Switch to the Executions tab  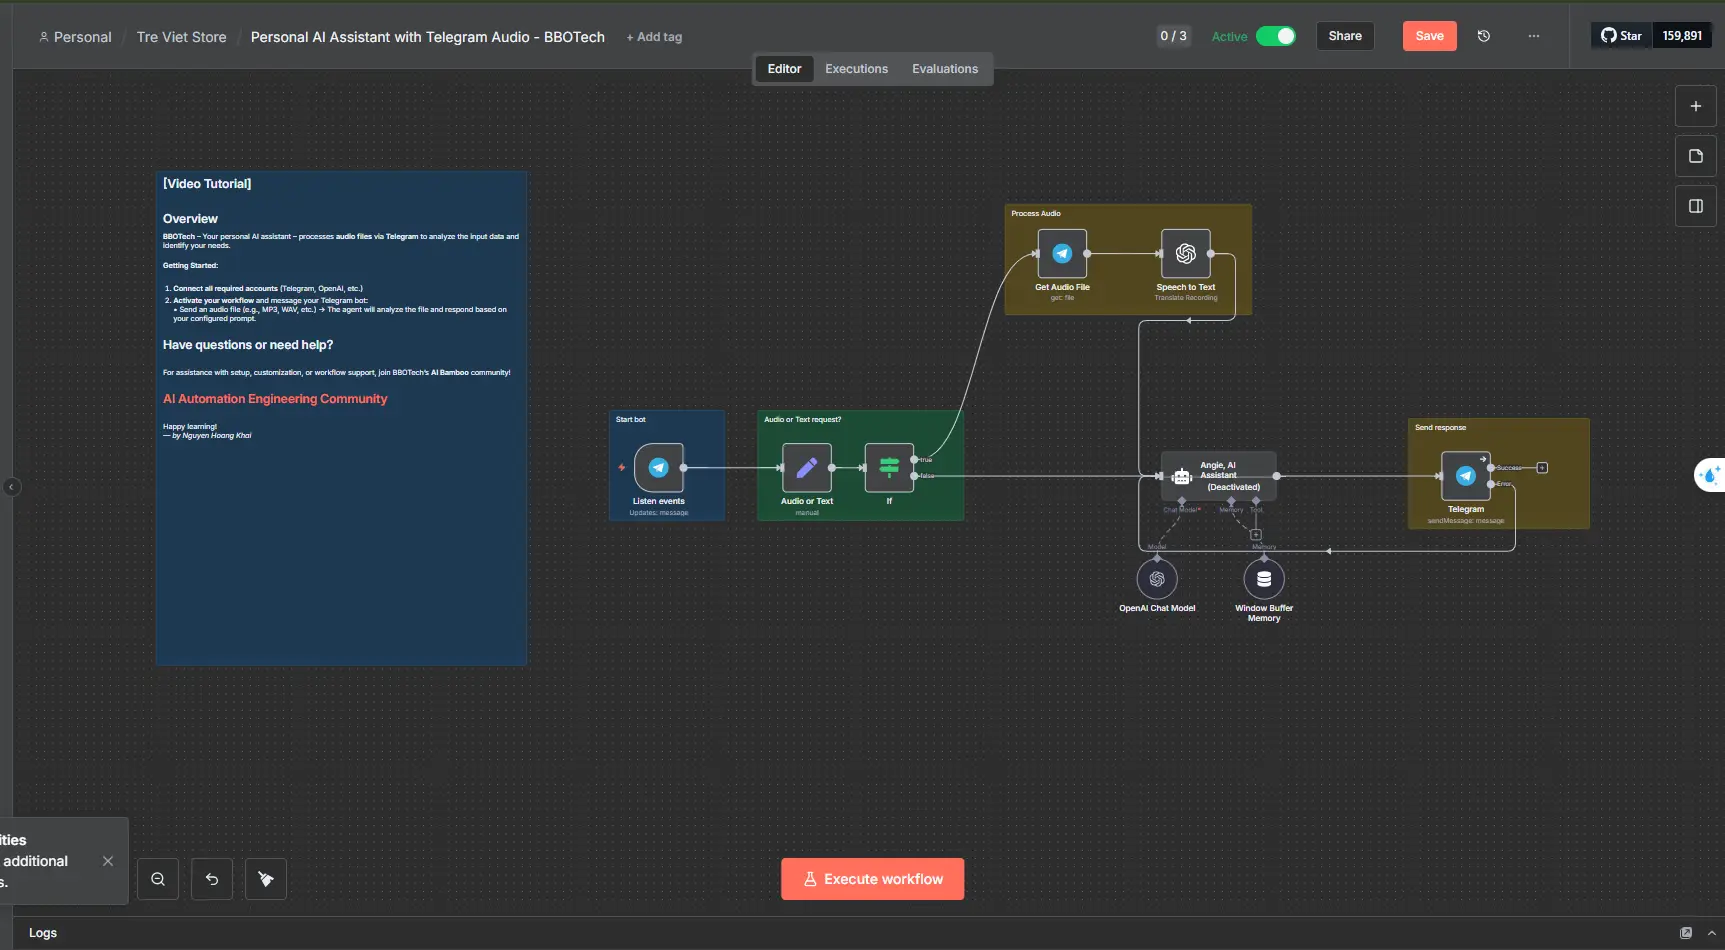(x=856, y=69)
